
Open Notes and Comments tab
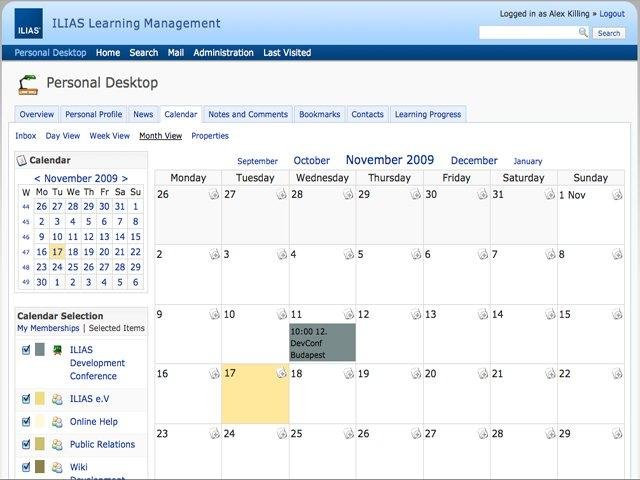pos(248,114)
